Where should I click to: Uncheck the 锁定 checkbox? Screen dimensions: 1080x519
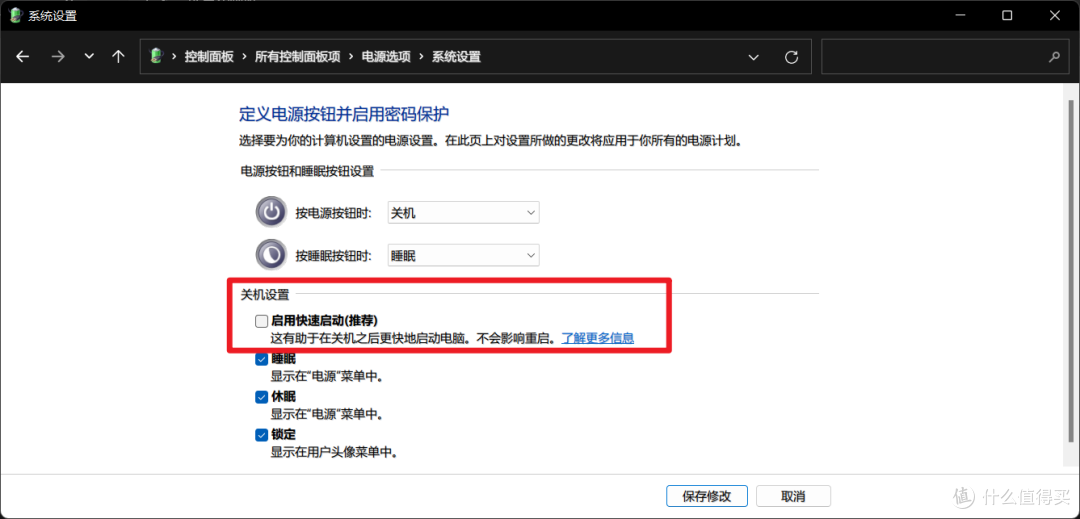261,434
